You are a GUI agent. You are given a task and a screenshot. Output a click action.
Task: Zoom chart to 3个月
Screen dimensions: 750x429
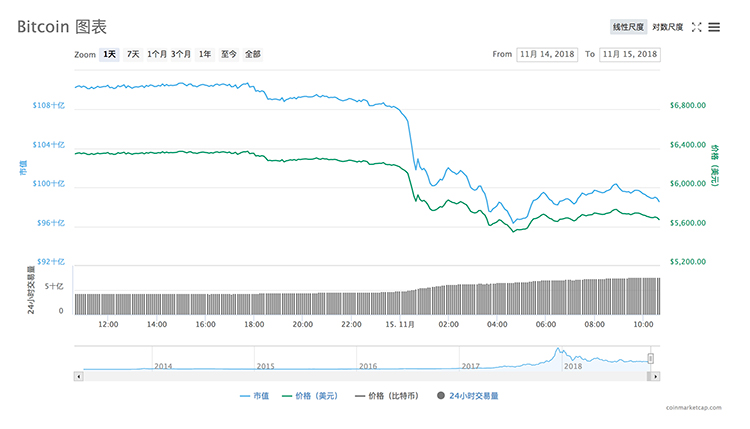point(181,54)
